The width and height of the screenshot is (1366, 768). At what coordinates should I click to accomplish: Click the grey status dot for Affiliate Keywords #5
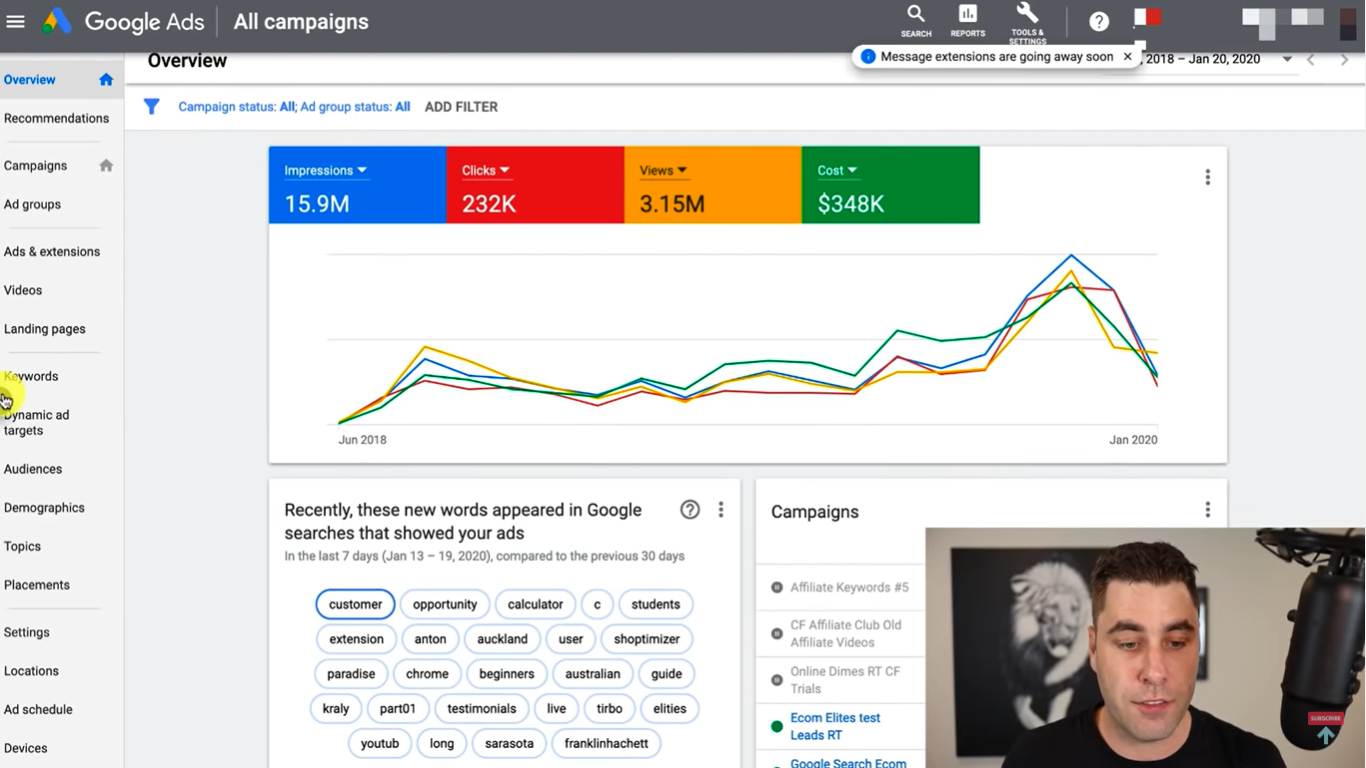pos(777,588)
